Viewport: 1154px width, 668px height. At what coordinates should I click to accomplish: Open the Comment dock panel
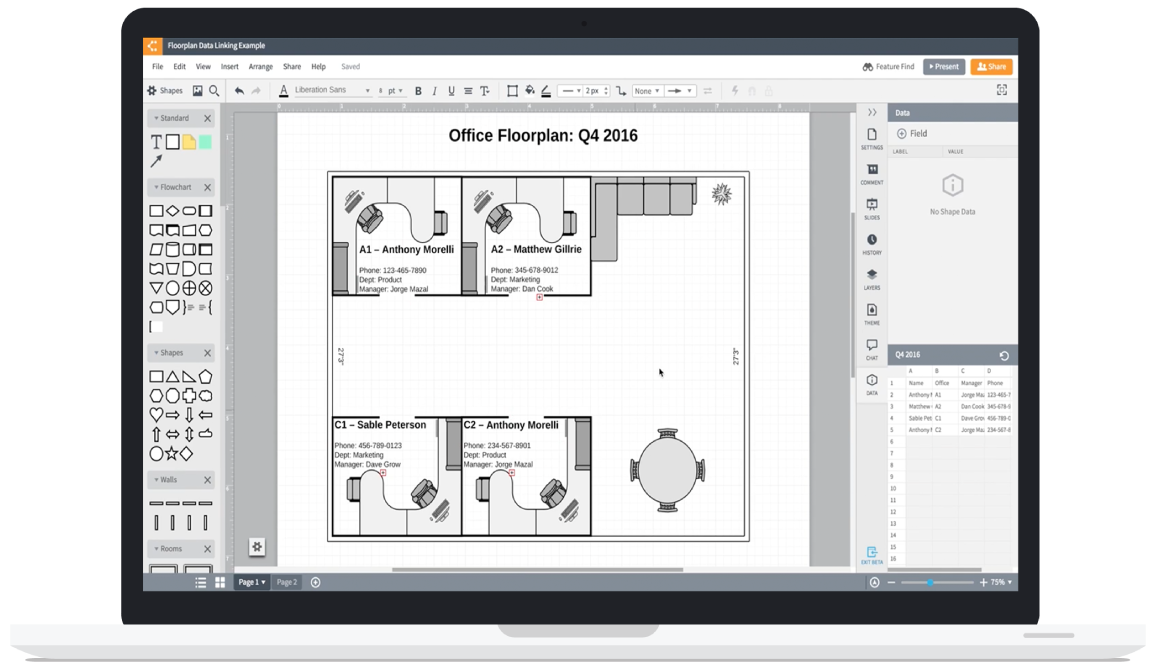[872, 174]
